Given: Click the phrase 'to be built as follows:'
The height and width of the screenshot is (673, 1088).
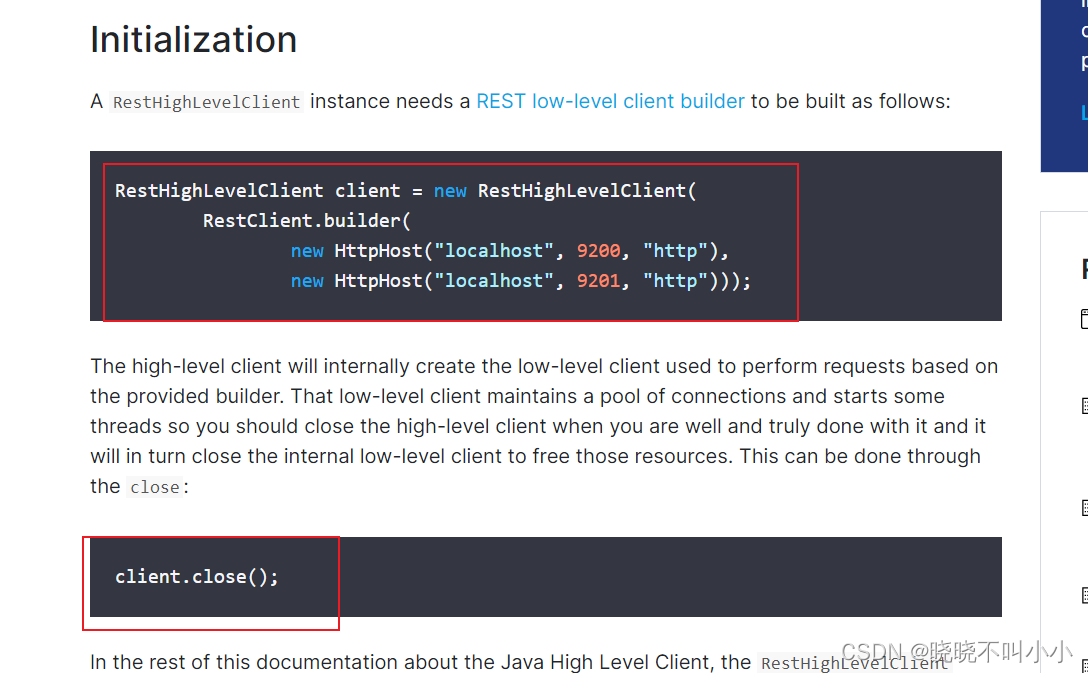Looking at the screenshot, I should click(x=851, y=101).
